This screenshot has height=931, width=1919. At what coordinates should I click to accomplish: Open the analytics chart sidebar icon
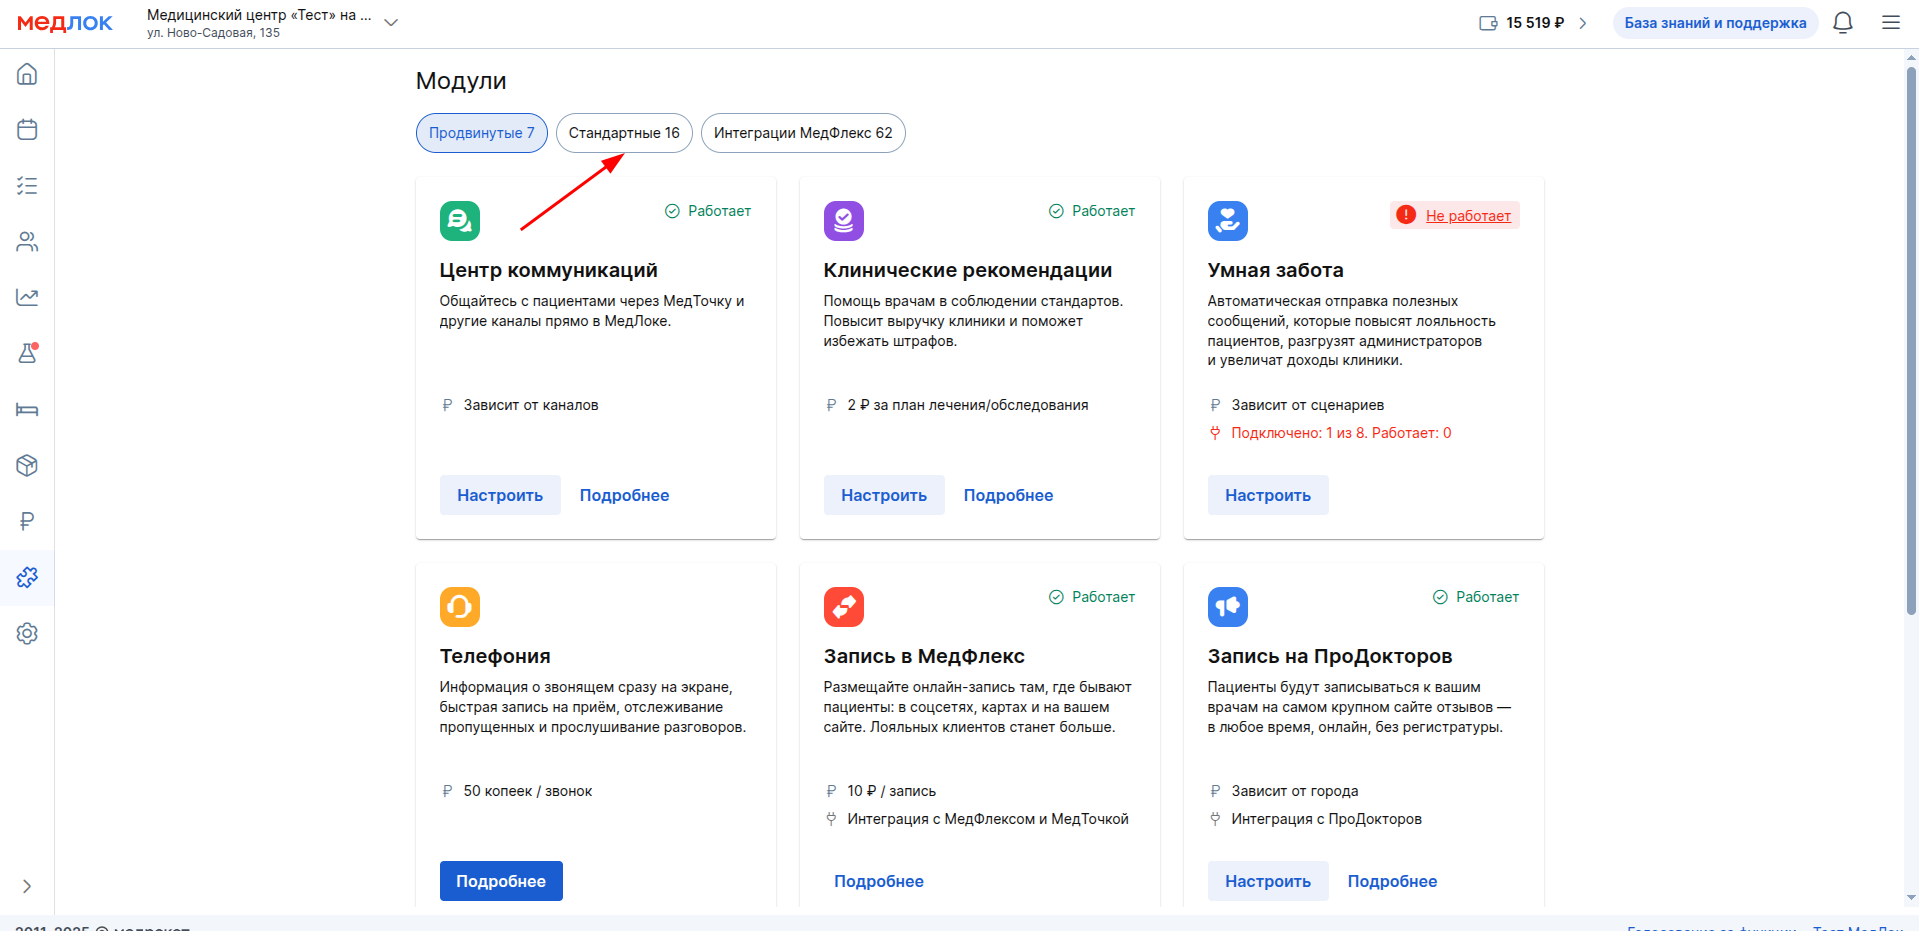click(x=27, y=297)
